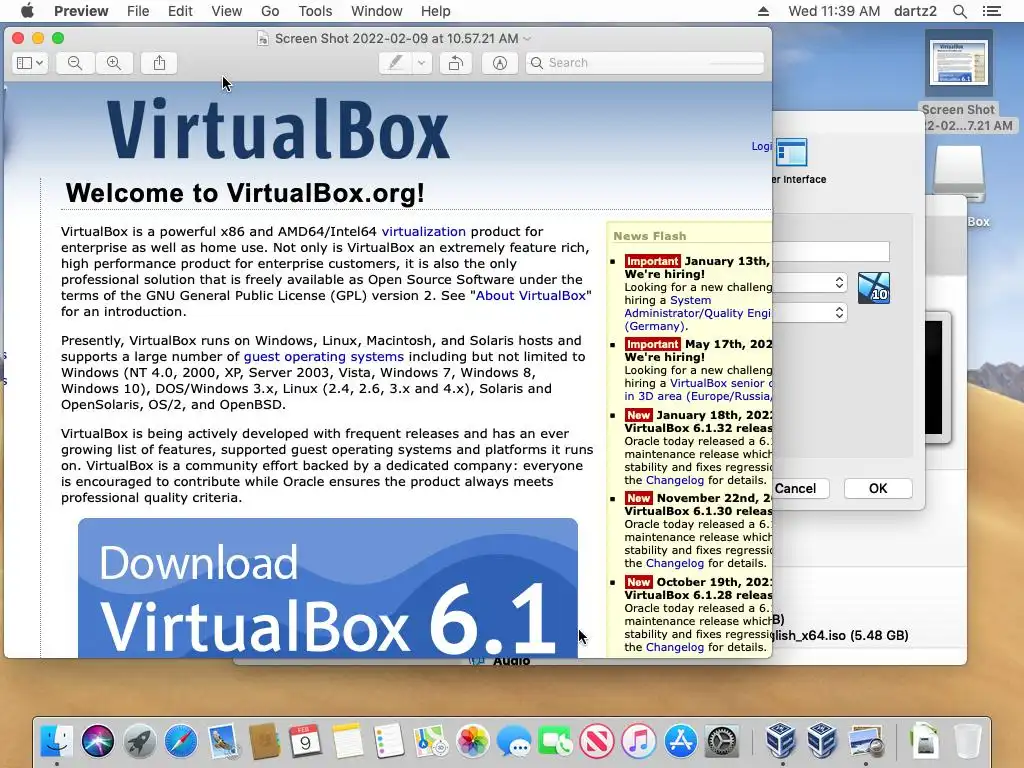Click the Changelog link under the 6.1.32 release
The image size is (1024, 768).
click(675, 480)
